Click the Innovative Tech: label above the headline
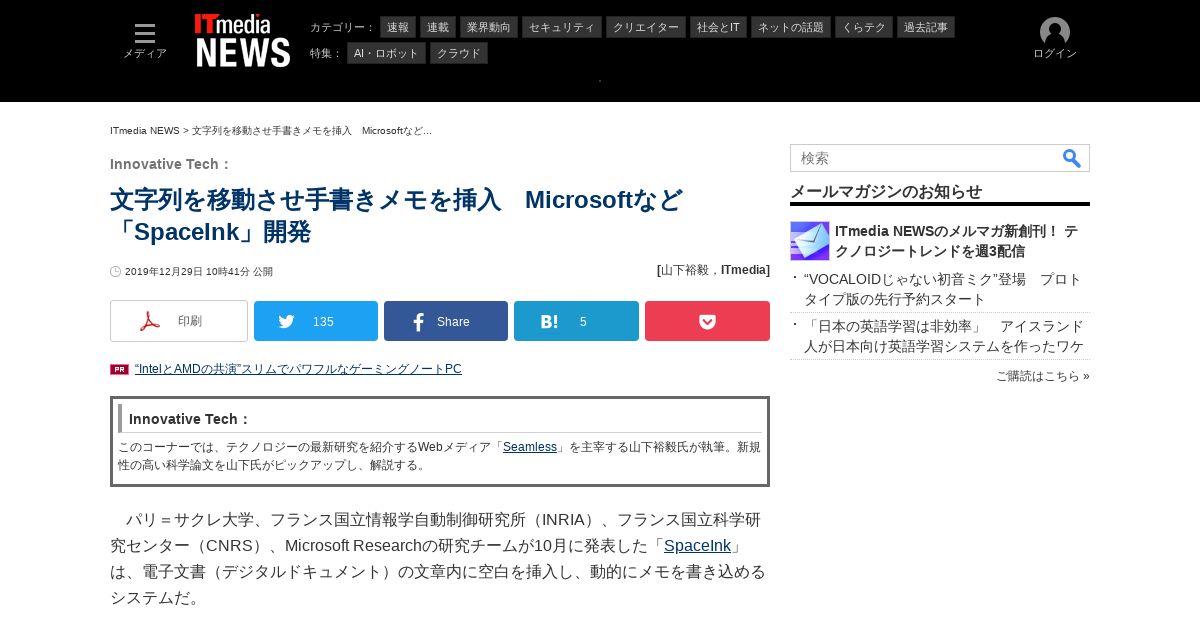 coord(171,164)
